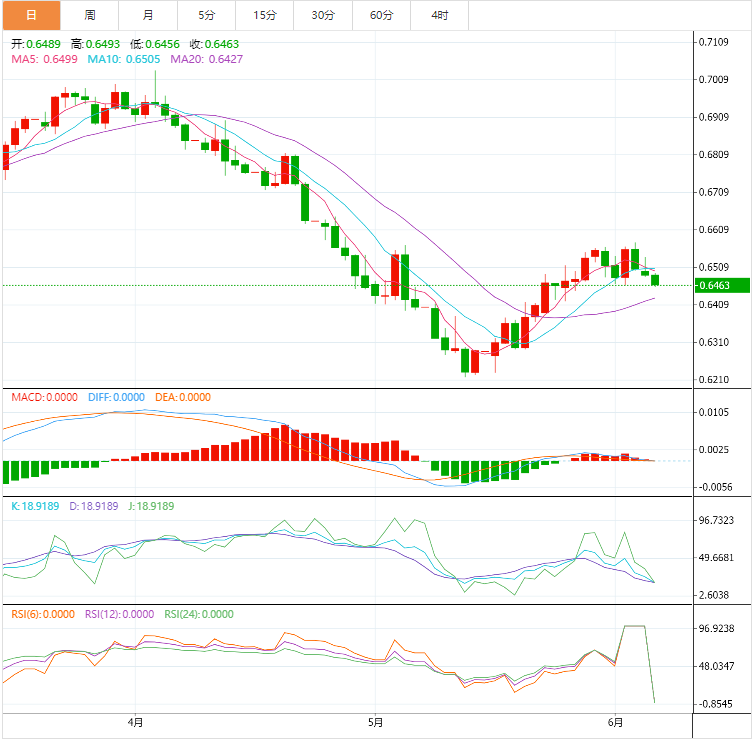Viewport: 753px width, 744px height.
Task: Click the RSI(6):0.0000 label
Action: 43,614
